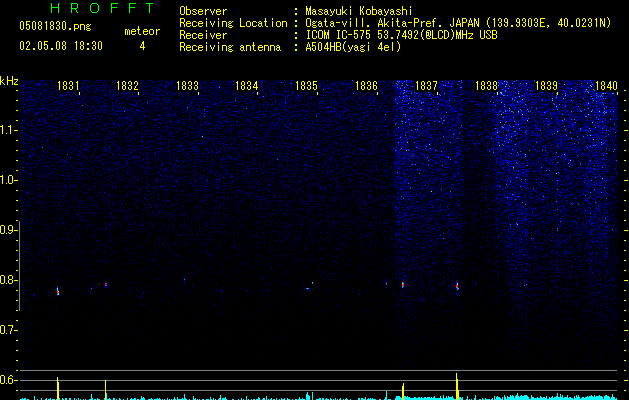Click the 0.8 frequency axis label
The height and width of the screenshot is (400, 629).
(8, 280)
